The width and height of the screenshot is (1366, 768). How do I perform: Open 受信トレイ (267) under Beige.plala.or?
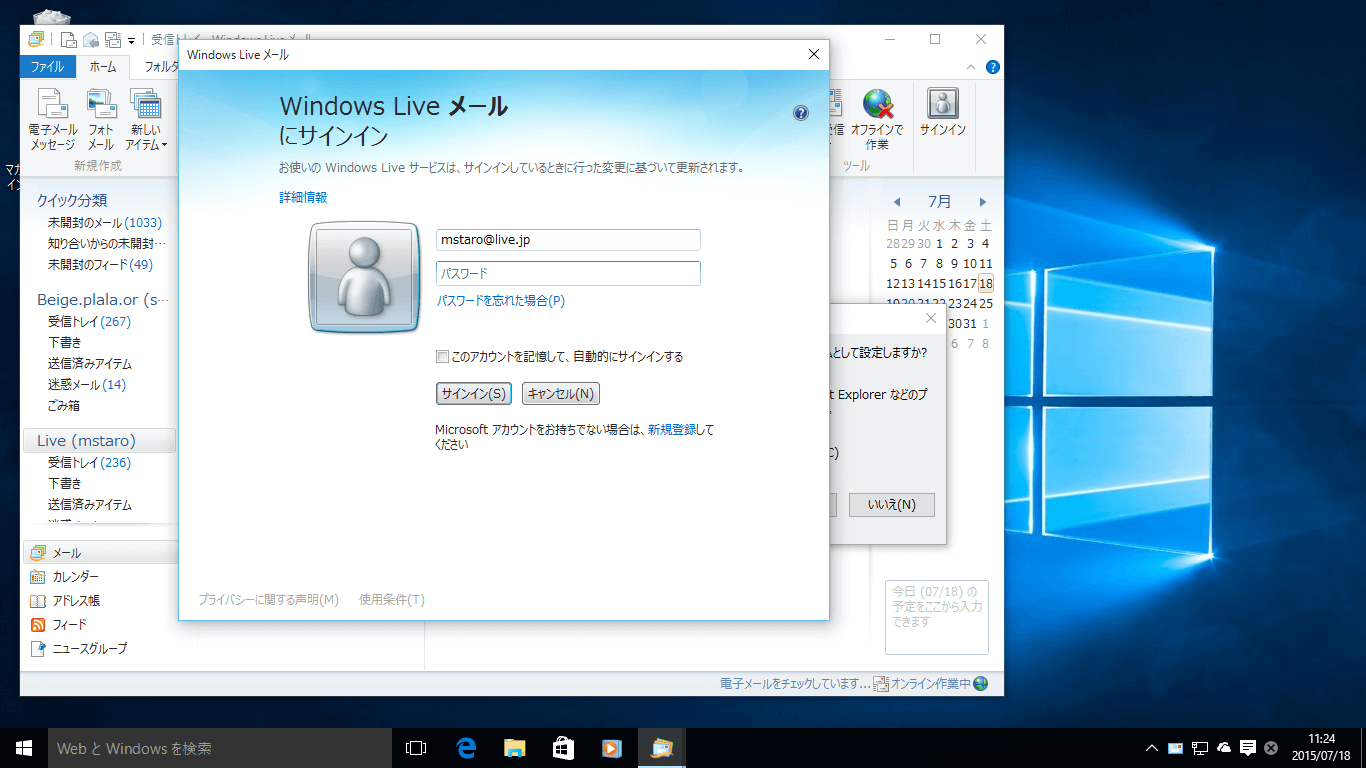89,322
